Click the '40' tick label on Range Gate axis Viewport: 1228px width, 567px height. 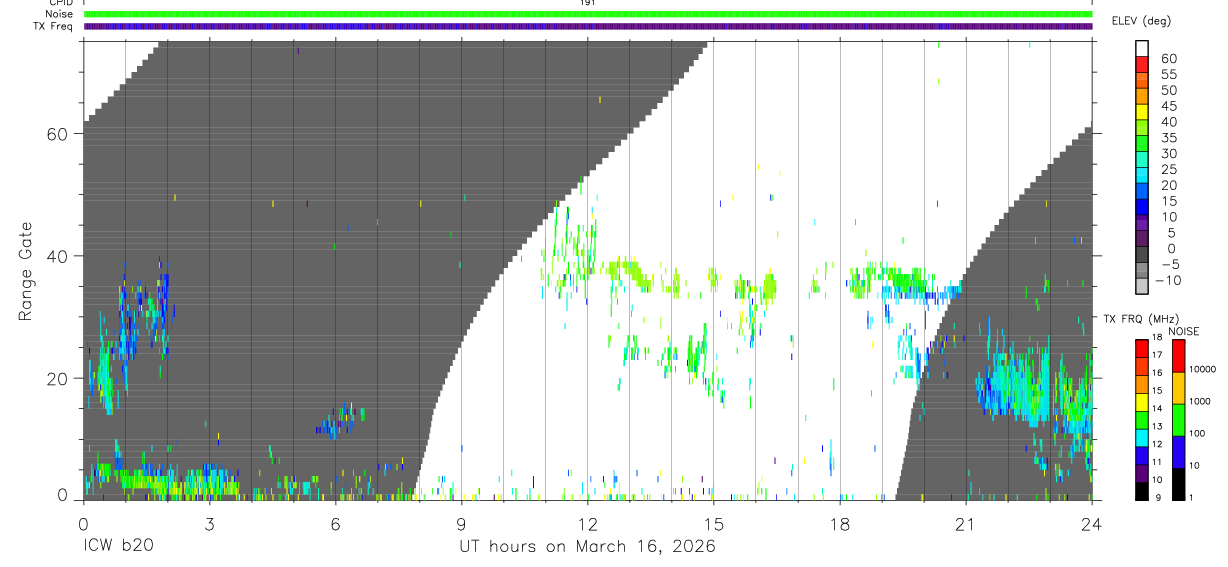click(x=56, y=256)
